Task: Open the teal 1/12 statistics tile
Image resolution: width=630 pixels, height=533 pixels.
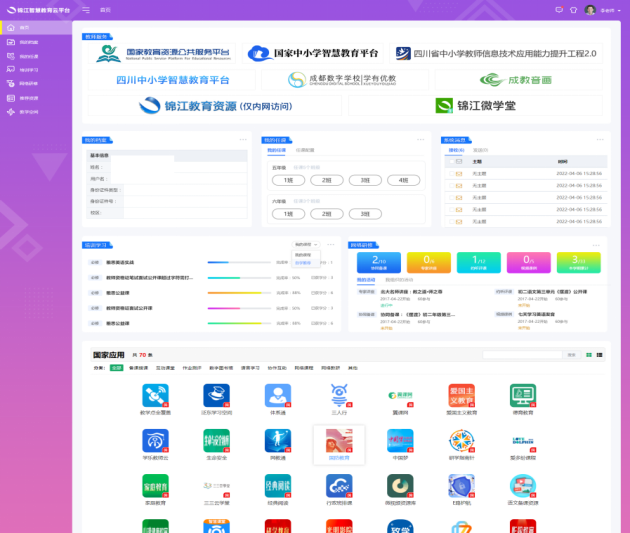Action: 479,263
